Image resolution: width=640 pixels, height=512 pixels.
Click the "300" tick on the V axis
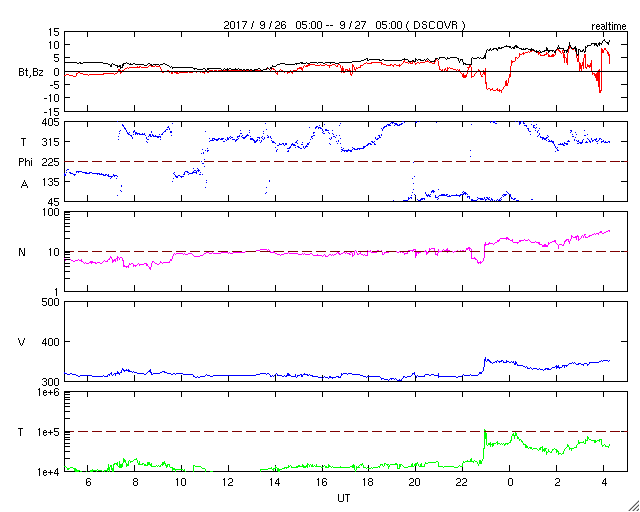[51, 381]
